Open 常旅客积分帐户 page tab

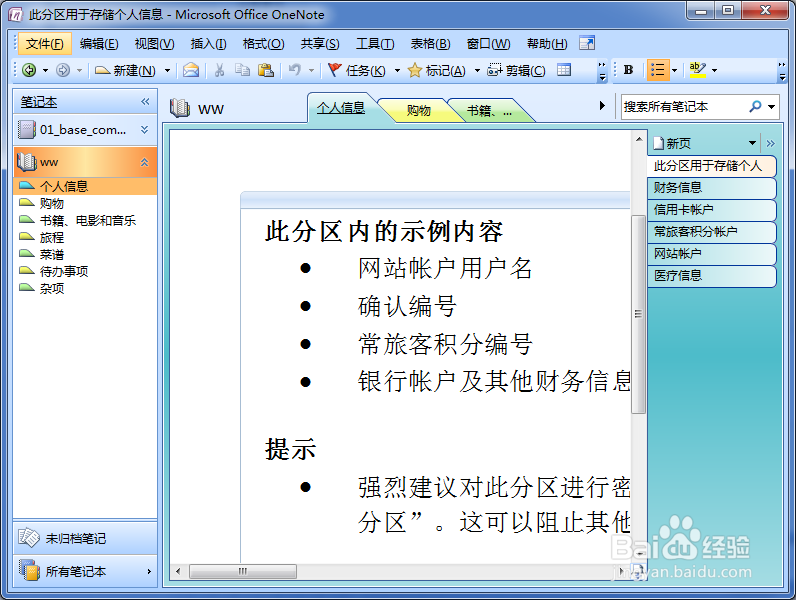click(712, 231)
